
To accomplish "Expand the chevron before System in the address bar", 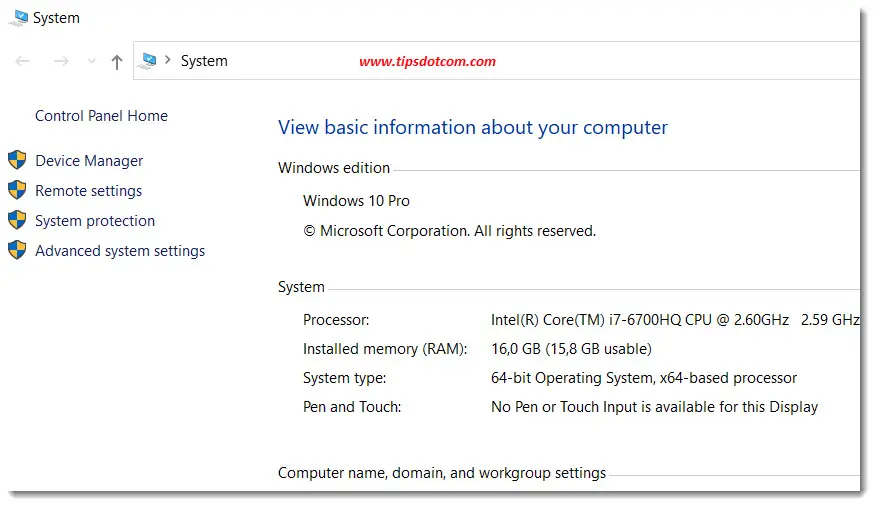I will tap(167, 60).
